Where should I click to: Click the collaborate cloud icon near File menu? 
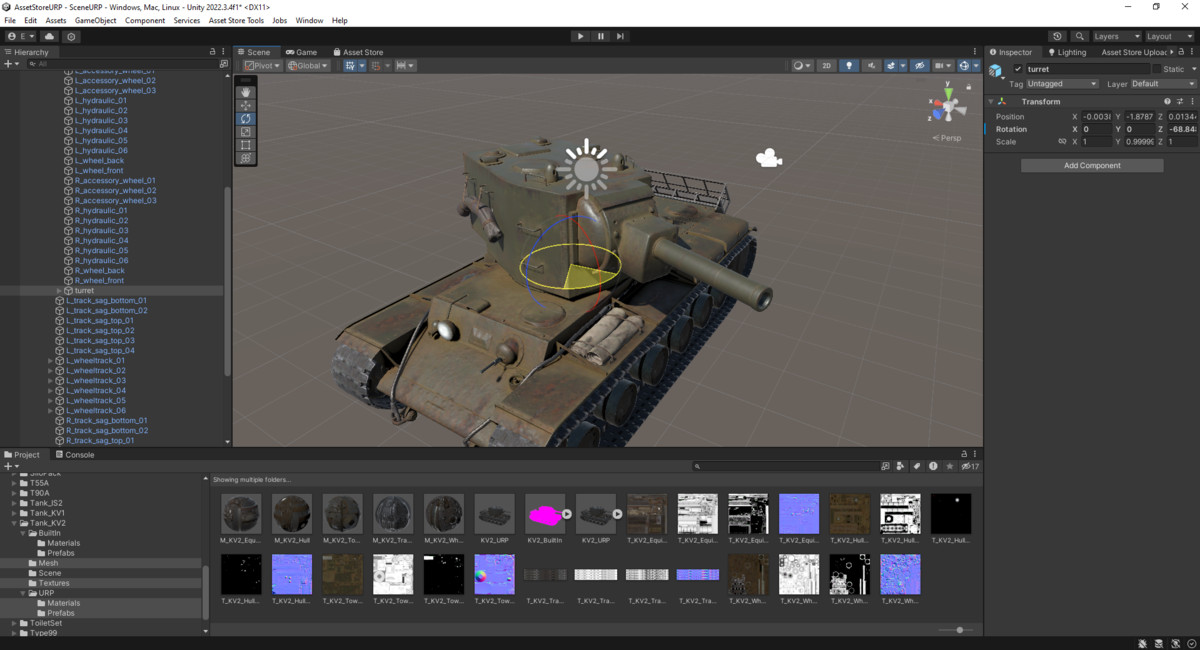point(49,35)
